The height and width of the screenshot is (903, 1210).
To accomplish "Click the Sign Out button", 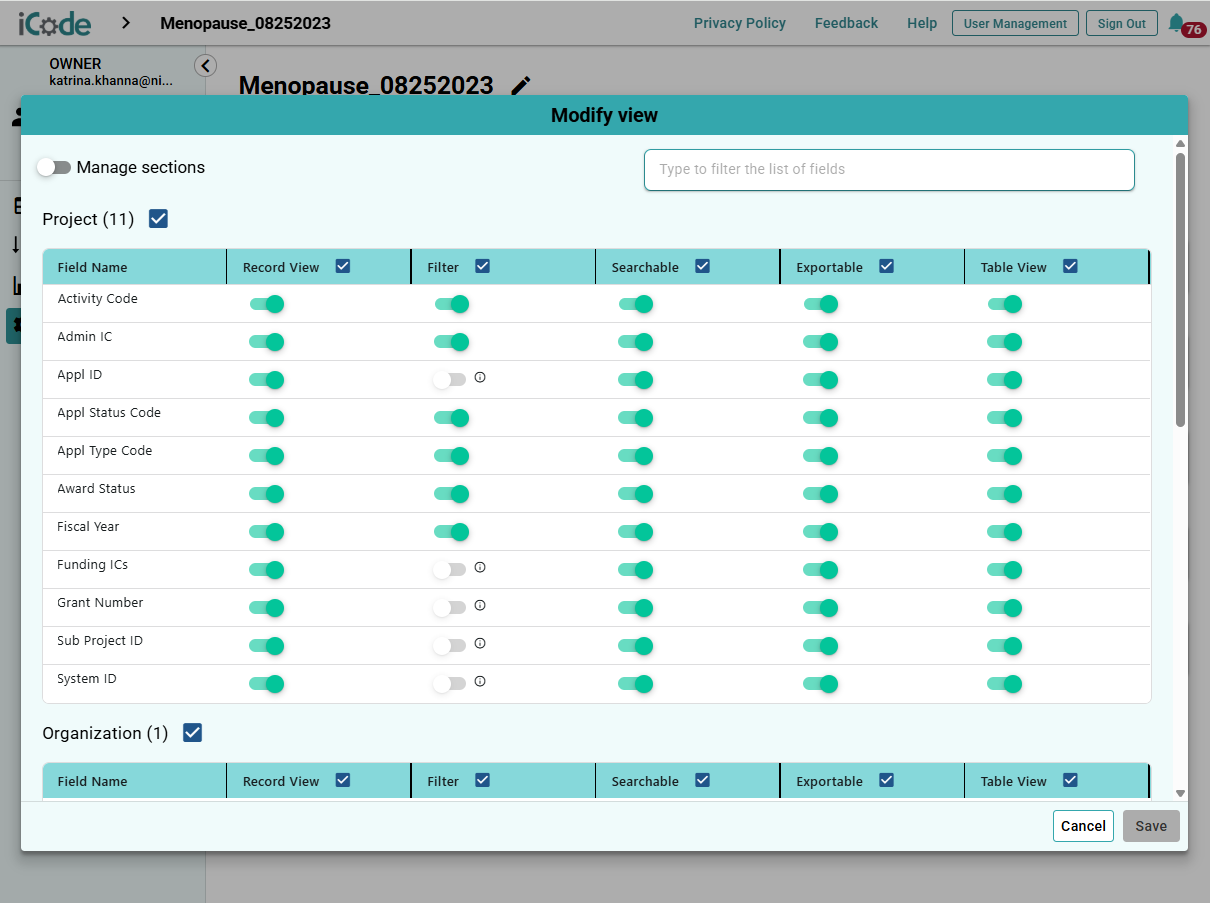I will pos(1122,23).
